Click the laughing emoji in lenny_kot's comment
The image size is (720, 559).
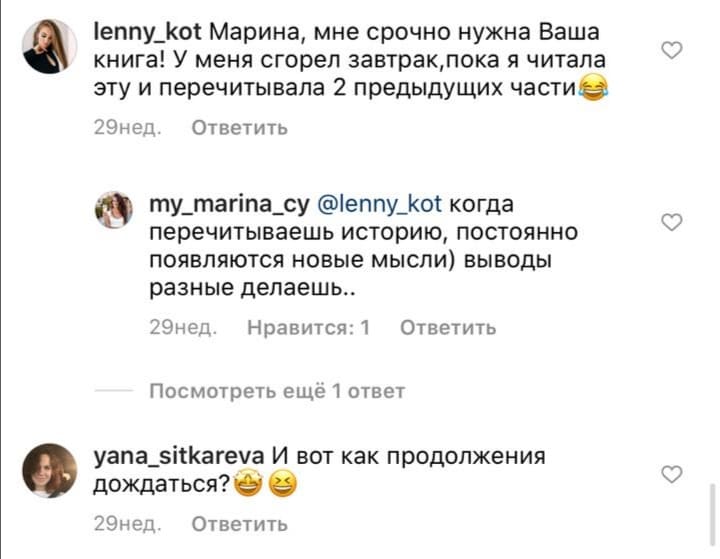(x=594, y=90)
